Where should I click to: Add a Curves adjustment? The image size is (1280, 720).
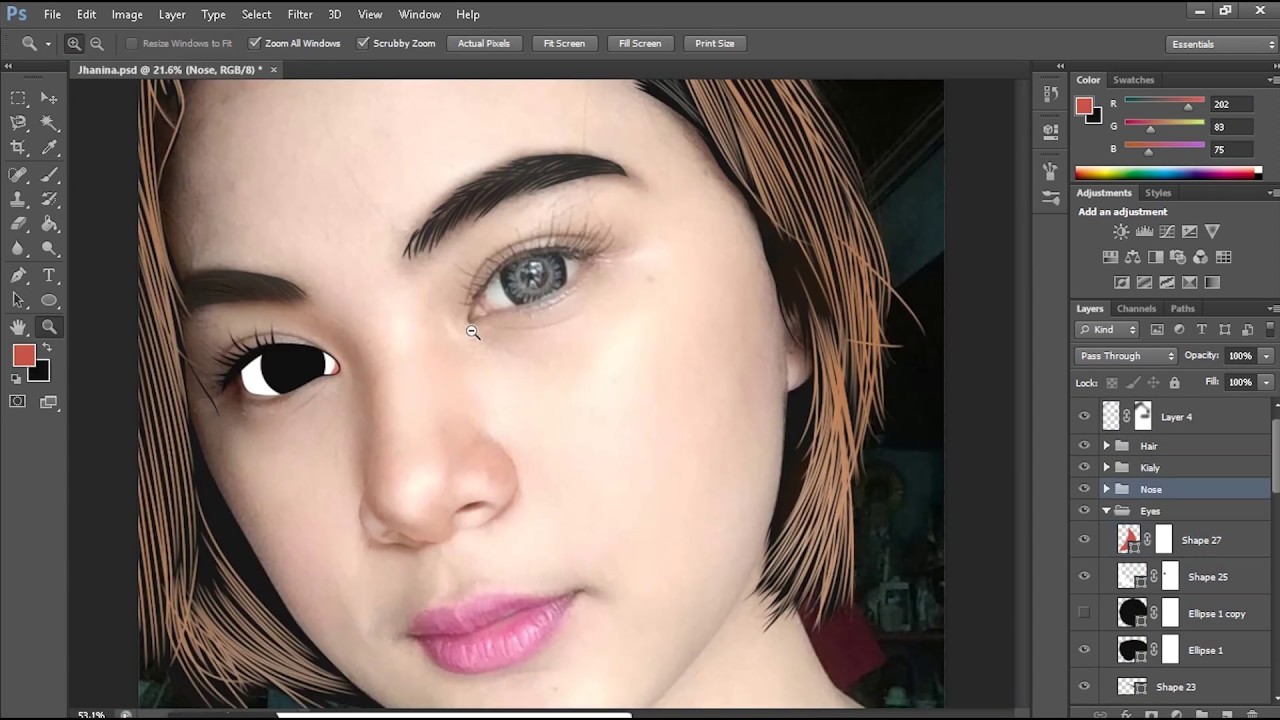(x=1167, y=232)
